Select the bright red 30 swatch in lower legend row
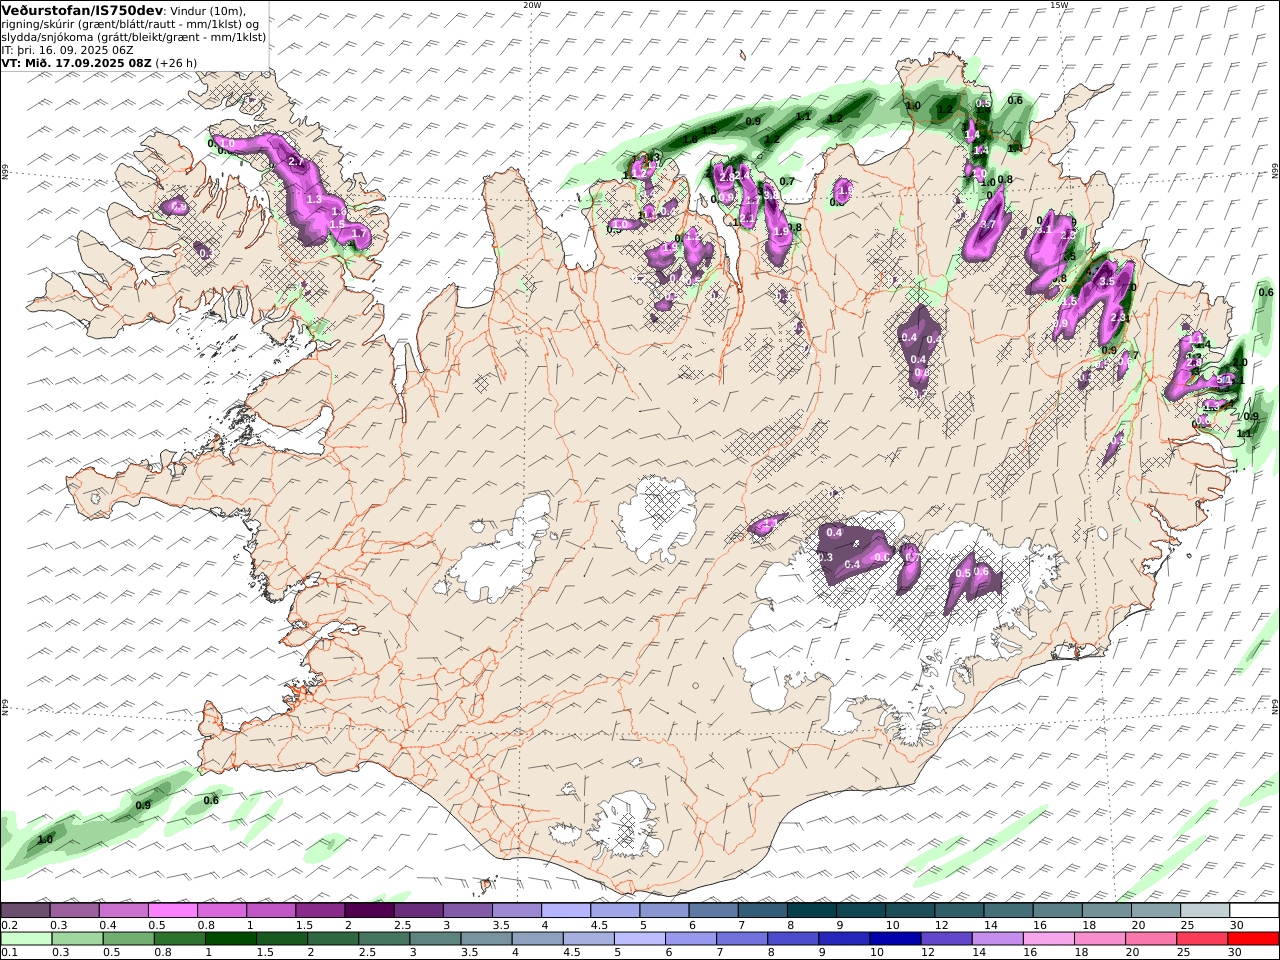Image resolution: width=1280 pixels, height=960 pixels. [1253, 938]
